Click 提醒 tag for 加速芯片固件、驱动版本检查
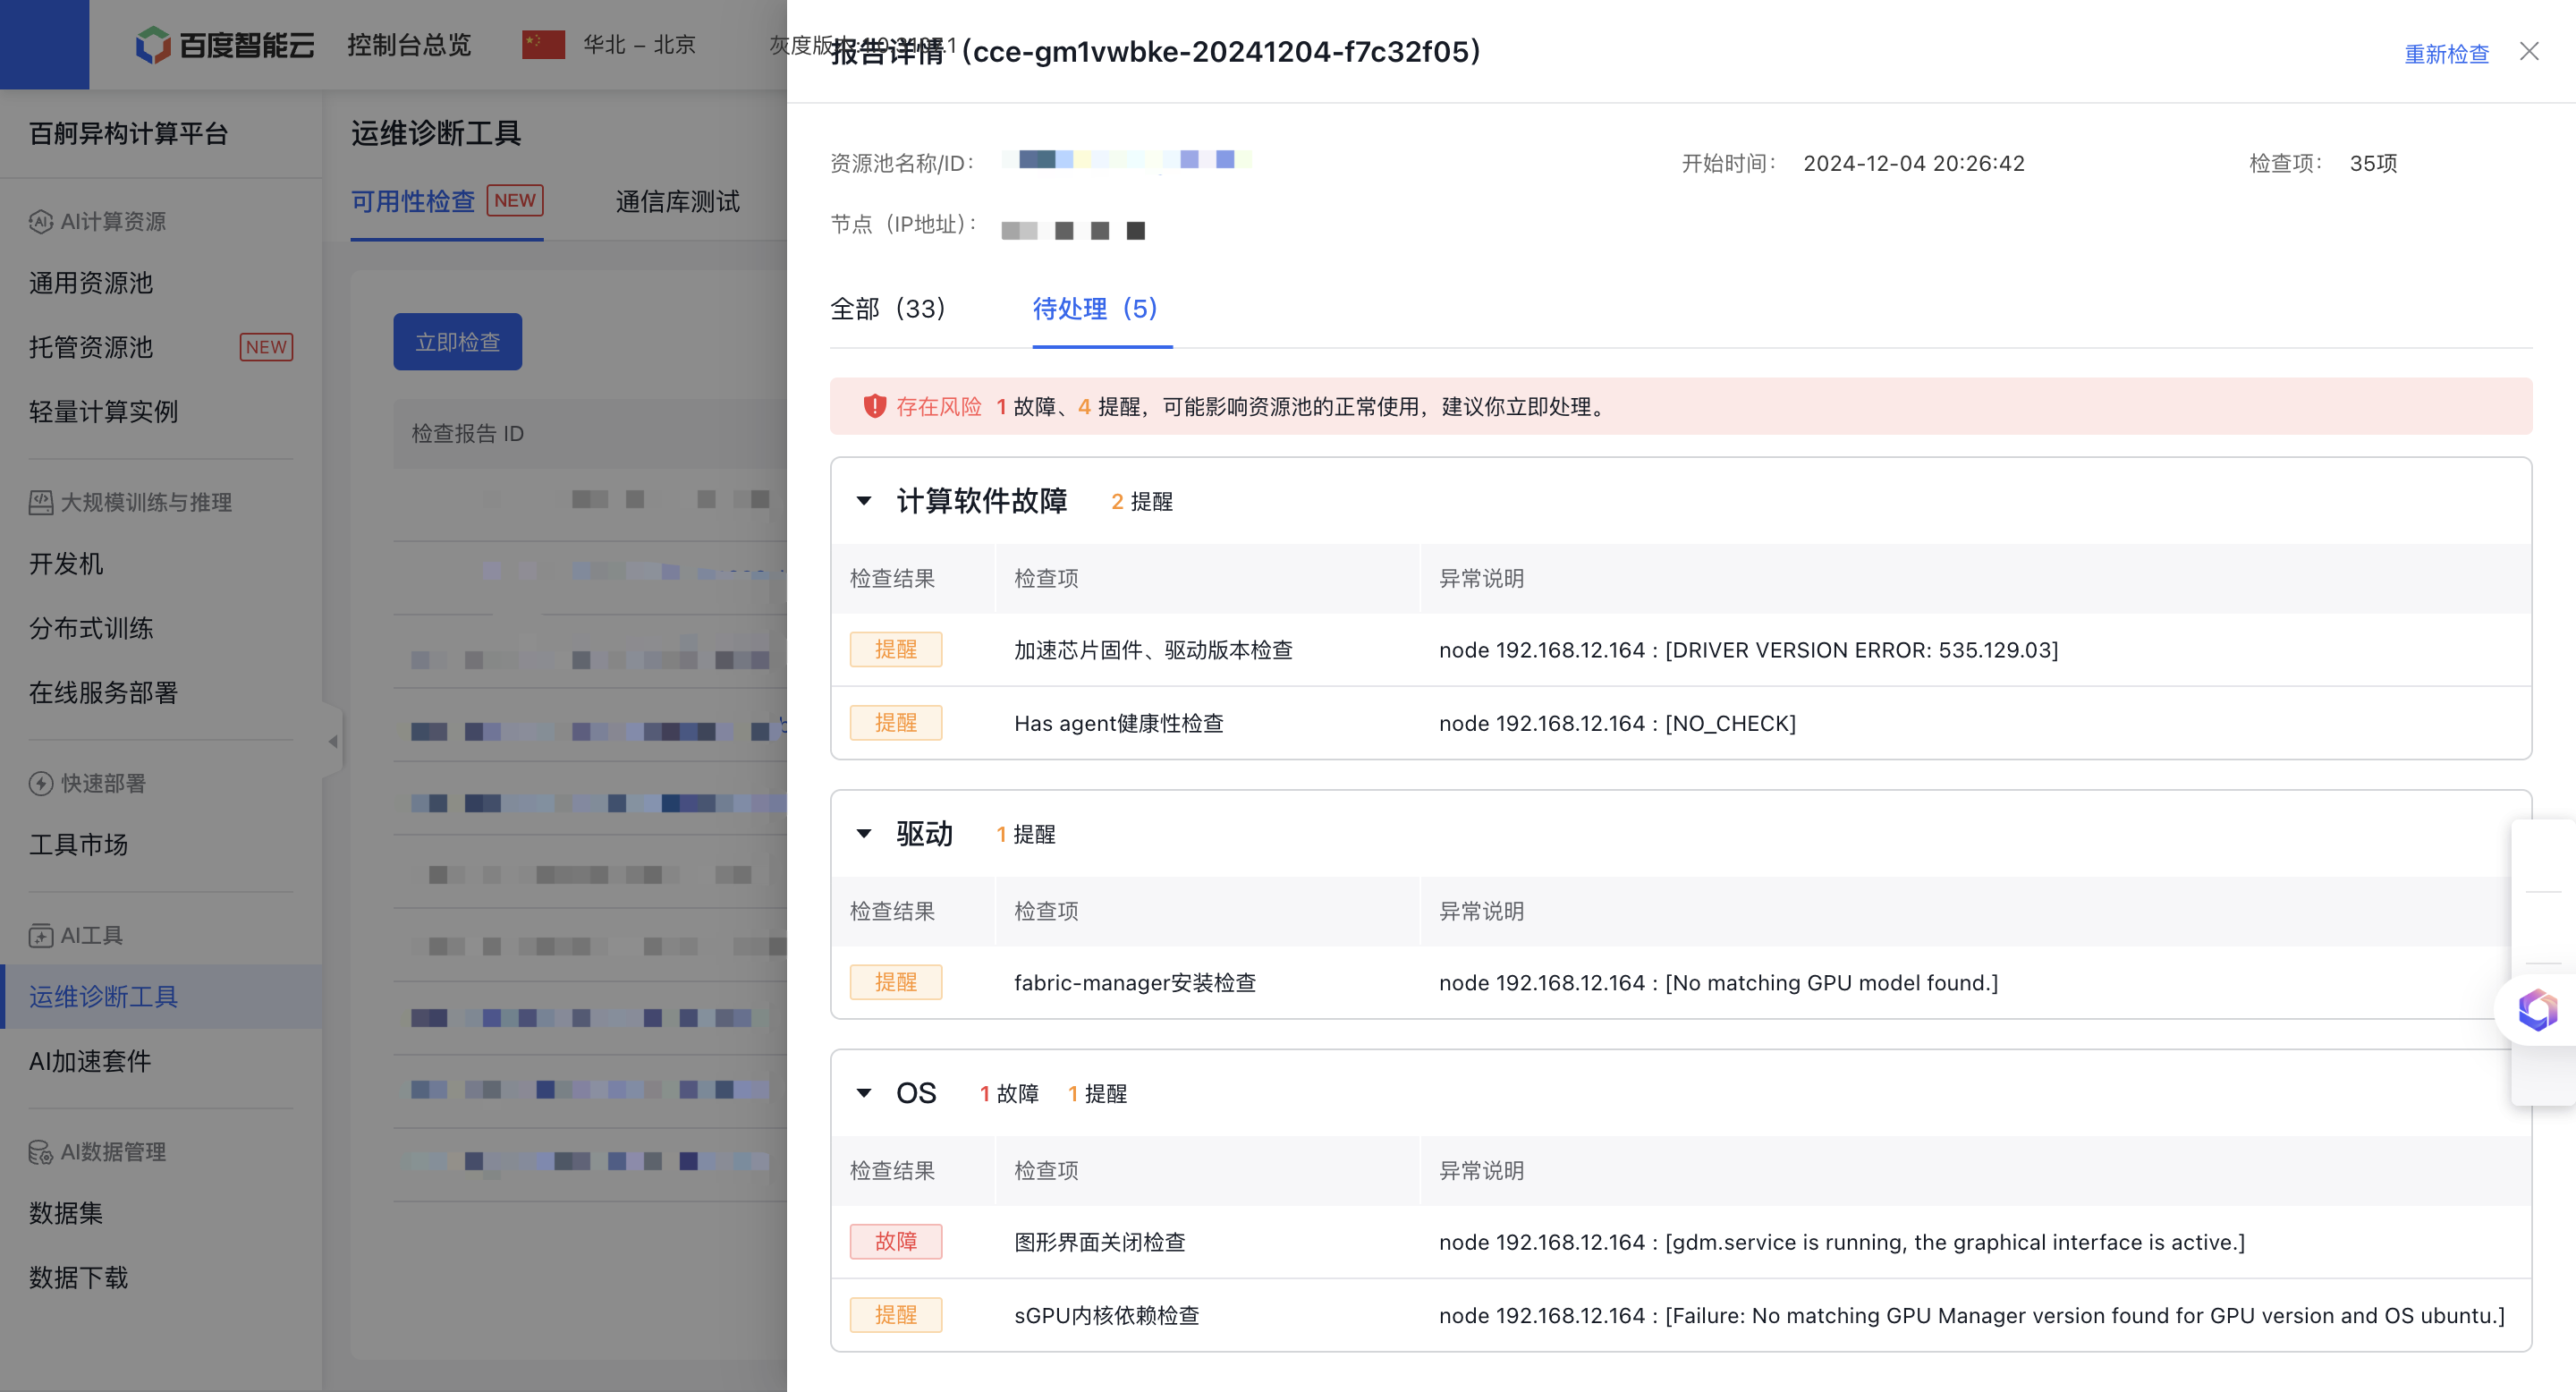The image size is (2576, 1392). coord(896,649)
